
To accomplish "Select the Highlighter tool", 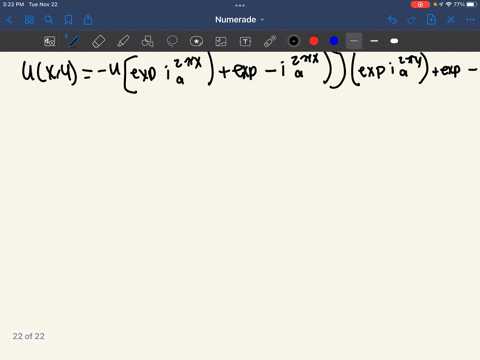I will click(x=123, y=41).
